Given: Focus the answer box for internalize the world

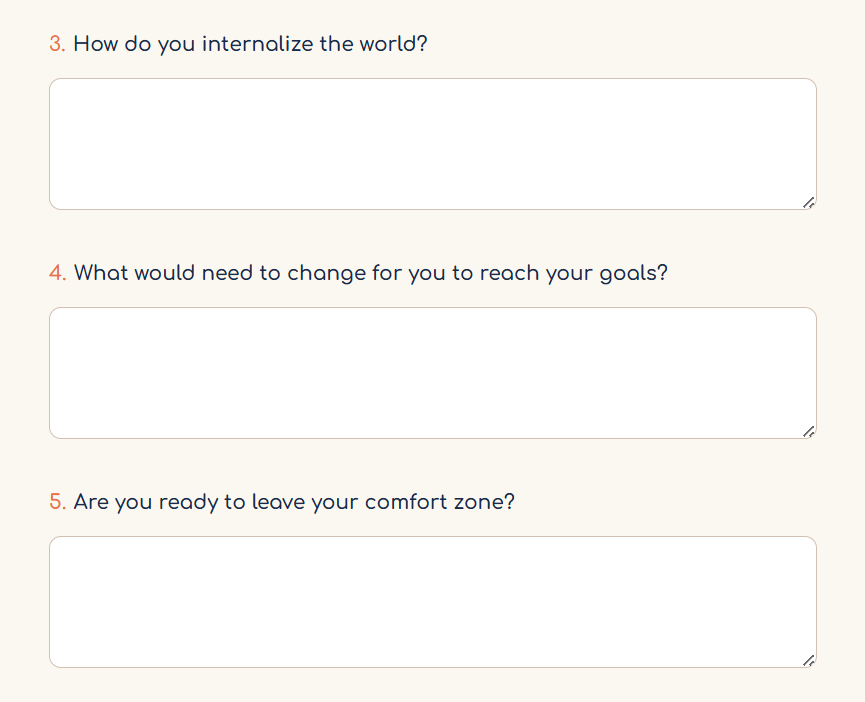Looking at the screenshot, I should (432, 144).
